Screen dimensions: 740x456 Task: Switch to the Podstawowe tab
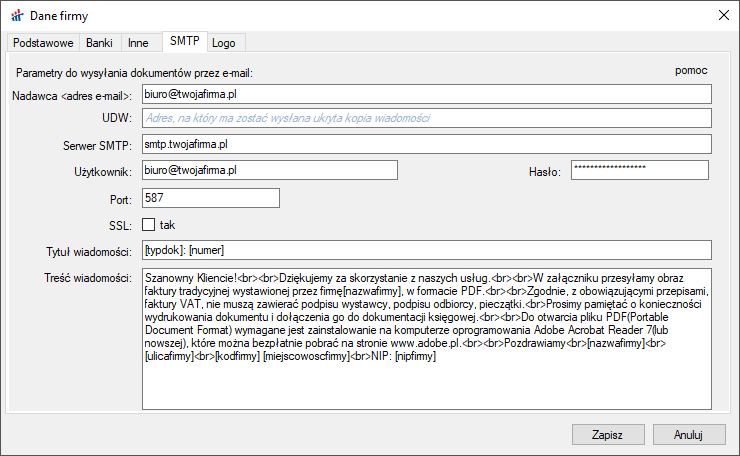tap(41, 43)
